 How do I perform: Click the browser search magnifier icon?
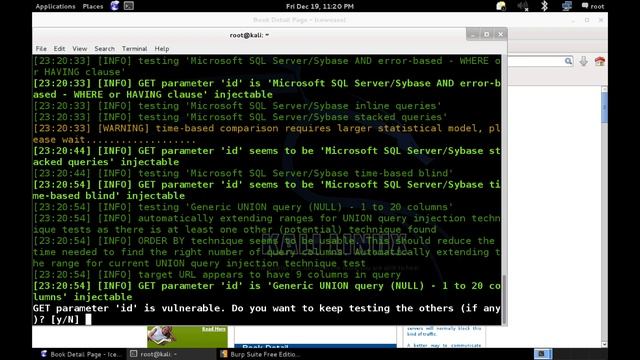568,61
